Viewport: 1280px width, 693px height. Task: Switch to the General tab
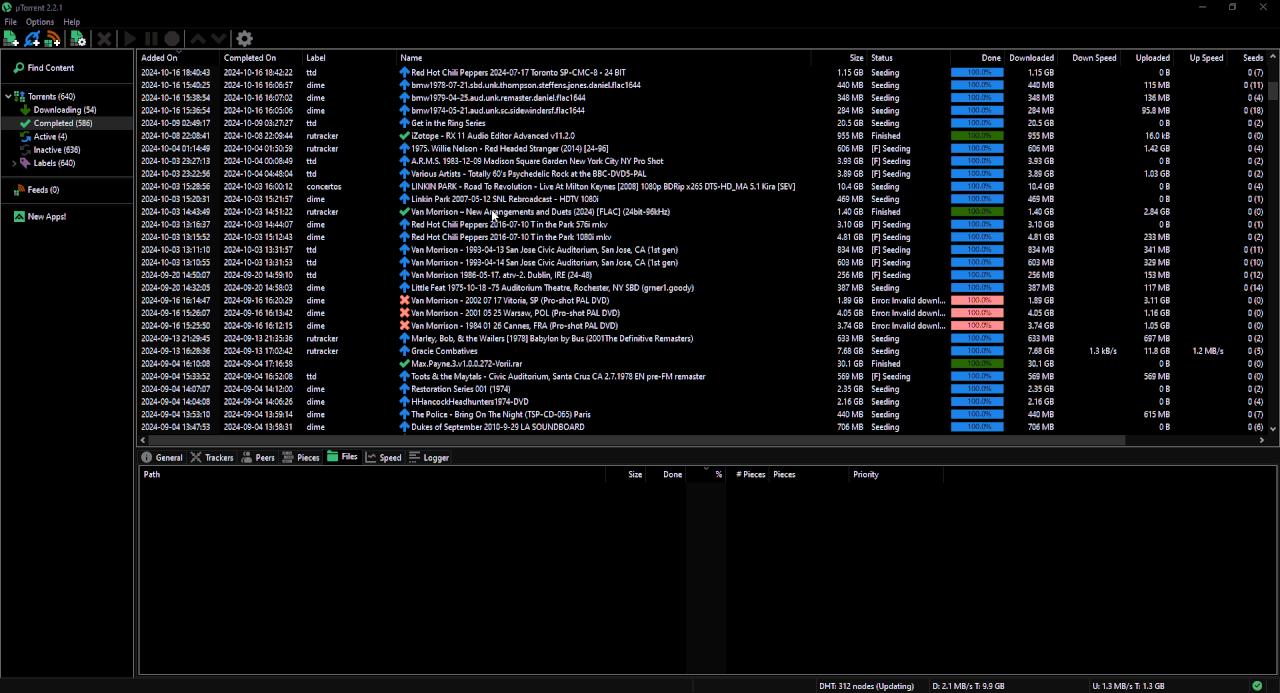pyautogui.click(x=162, y=458)
